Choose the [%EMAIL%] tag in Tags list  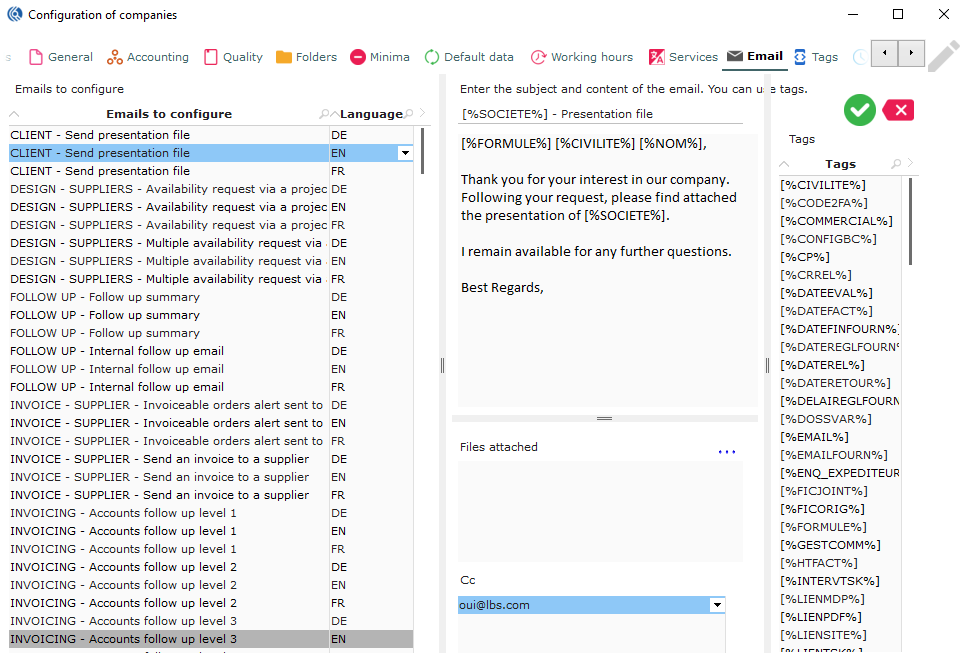814,437
